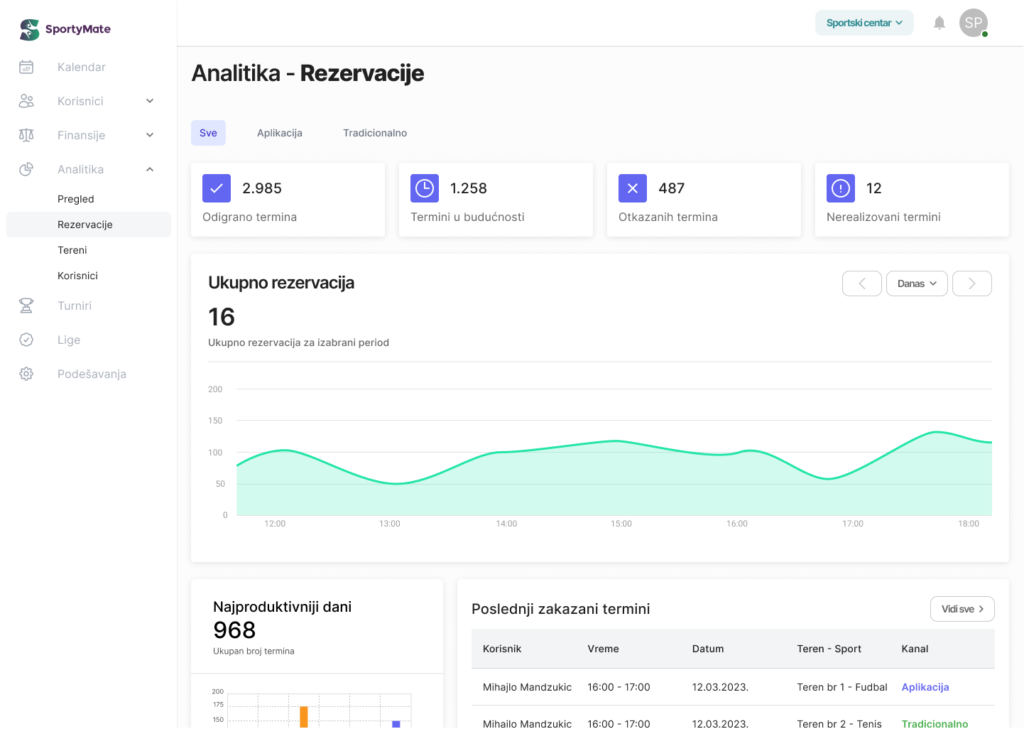Click the Vreme column header
Image resolution: width=1024 pixels, height=729 pixels.
(603, 649)
